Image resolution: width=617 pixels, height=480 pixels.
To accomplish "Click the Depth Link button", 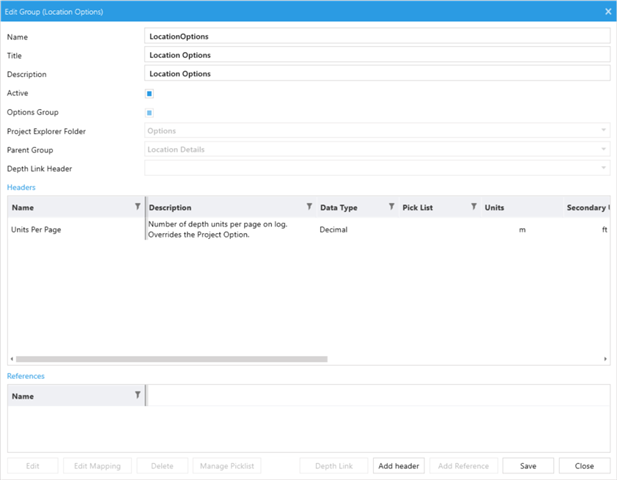I will (x=334, y=466).
